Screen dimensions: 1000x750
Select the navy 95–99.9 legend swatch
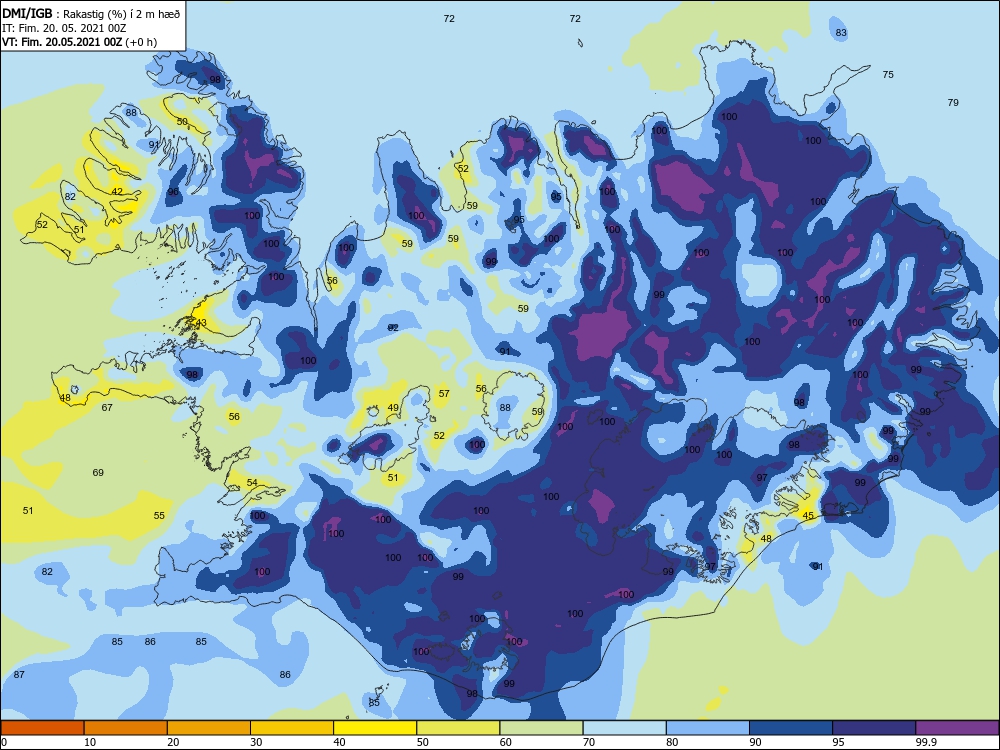click(x=874, y=728)
